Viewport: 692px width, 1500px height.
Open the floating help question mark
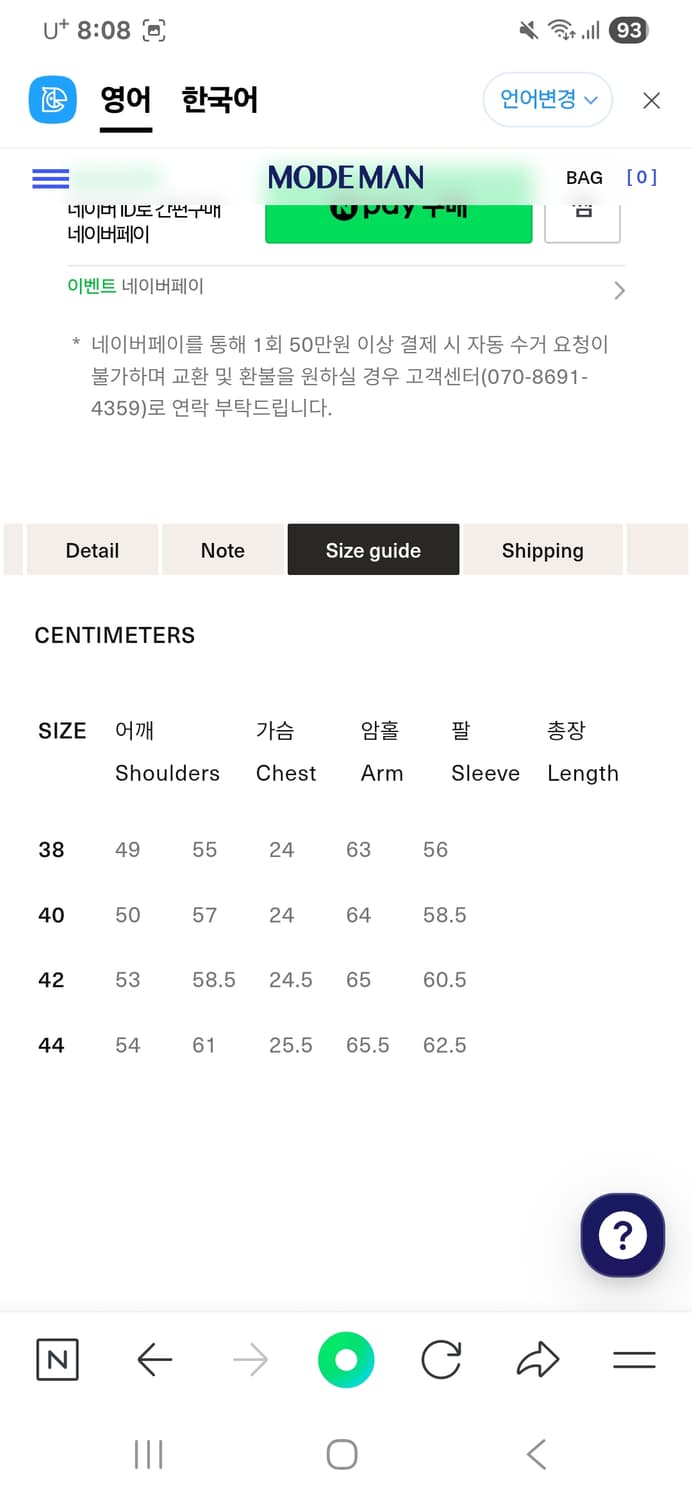point(622,1235)
